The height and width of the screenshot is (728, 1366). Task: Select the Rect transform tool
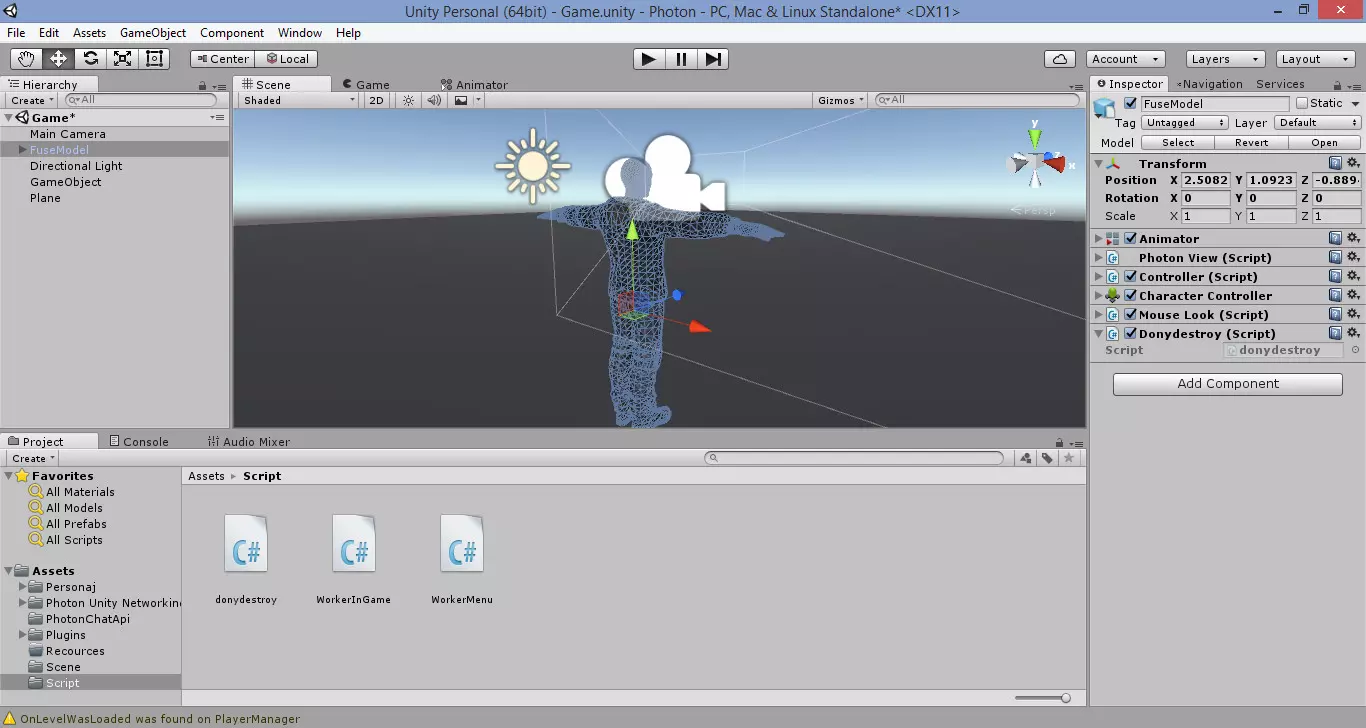pyautogui.click(x=154, y=58)
